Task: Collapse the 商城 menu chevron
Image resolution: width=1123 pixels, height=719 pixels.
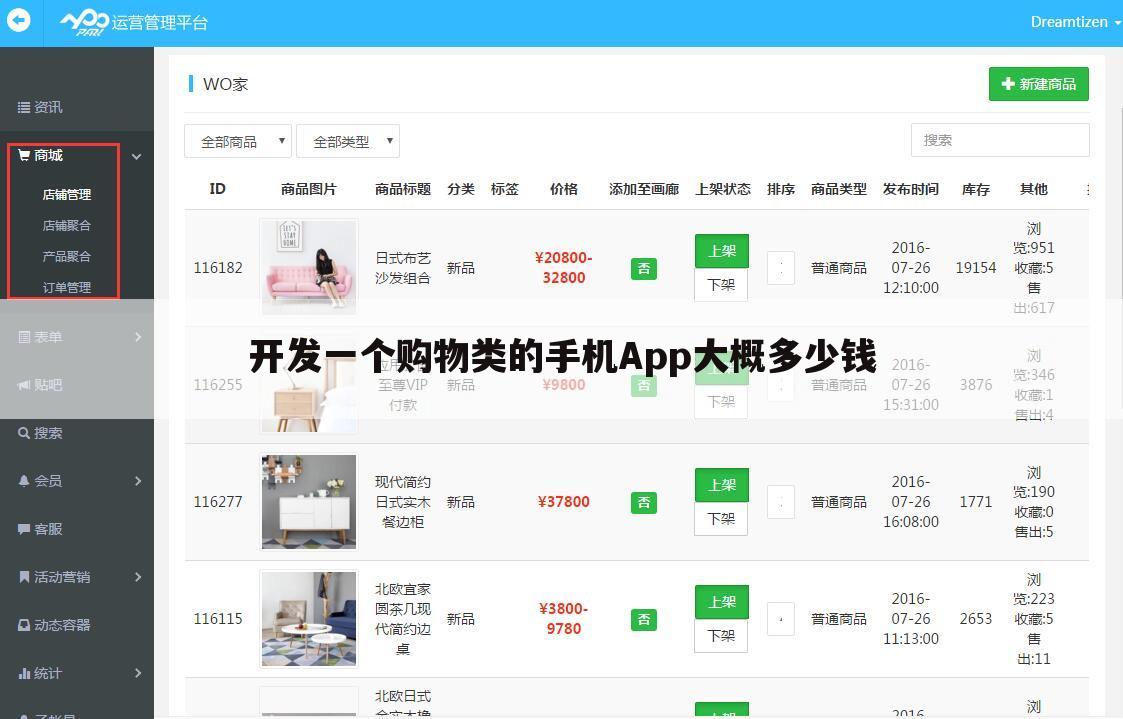Action: pyautogui.click(x=136, y=156)
